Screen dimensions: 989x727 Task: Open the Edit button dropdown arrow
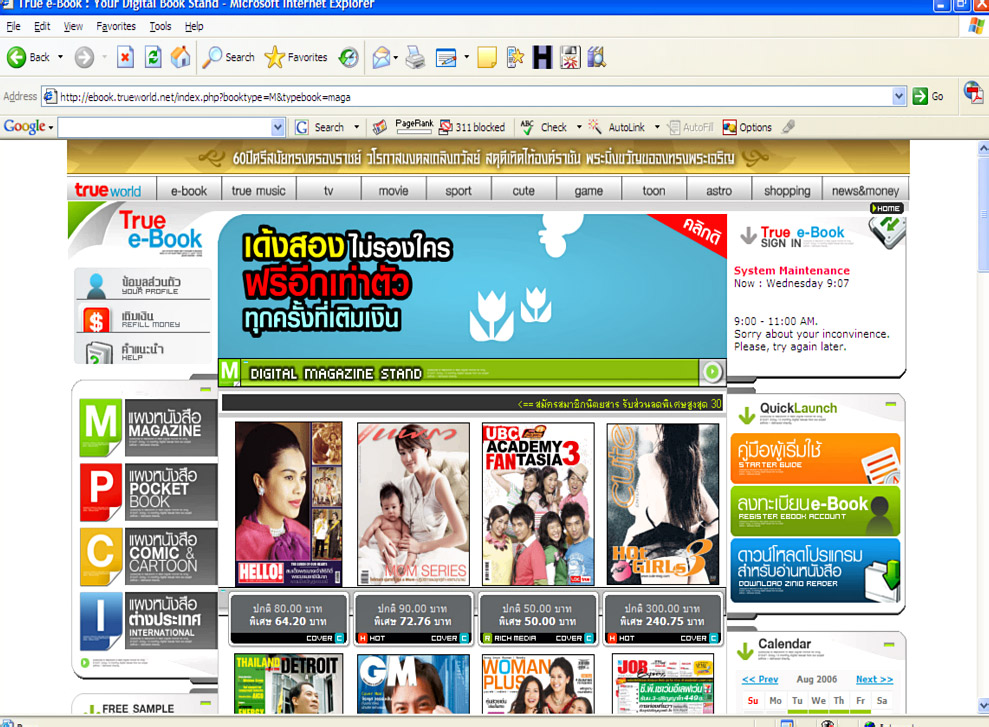pos(467,57)
